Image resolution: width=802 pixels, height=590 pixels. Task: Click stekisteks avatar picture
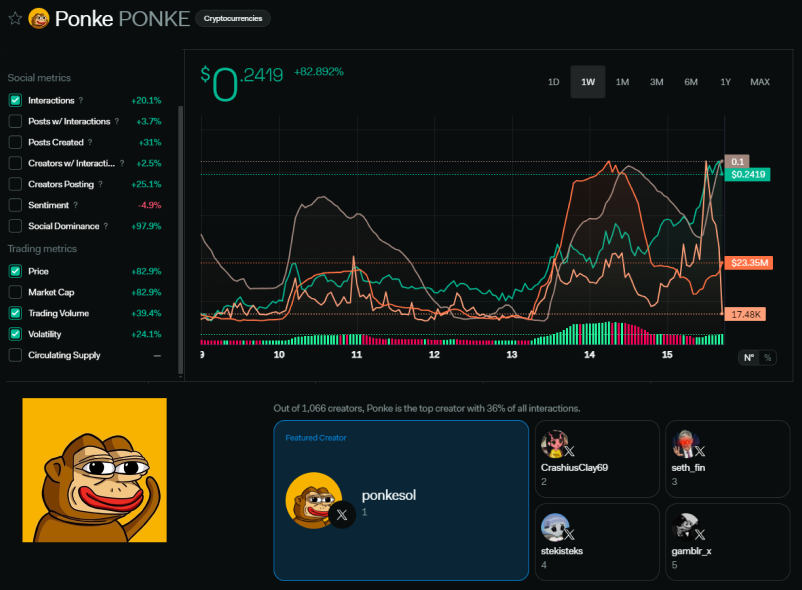click(554, 527)
